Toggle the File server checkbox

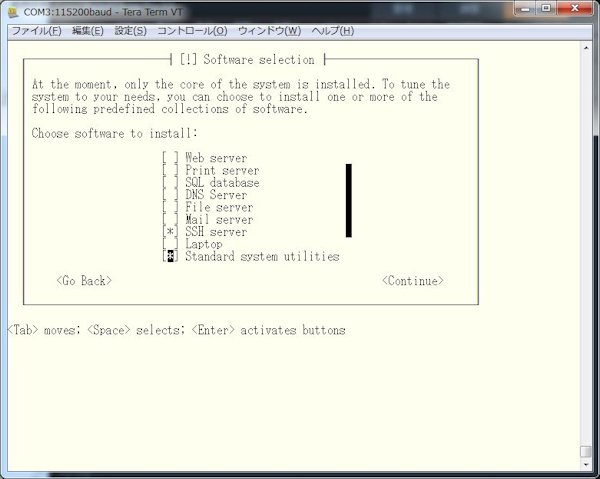170,207
